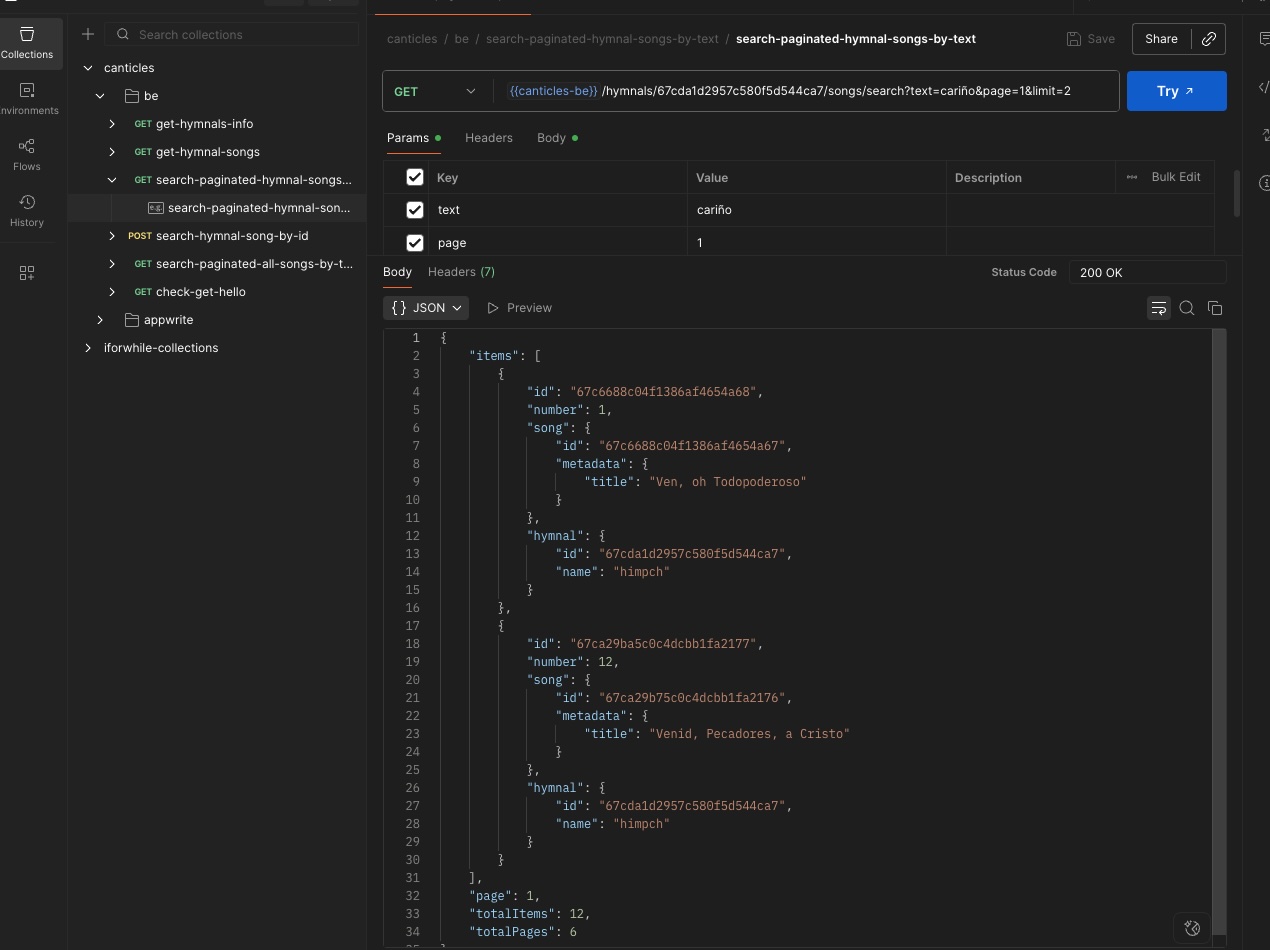The height and width of the screenshot is (950, 1270).
Task: Click the page value cell '1'
Action: pyautogui.click(x=816, y=243)
